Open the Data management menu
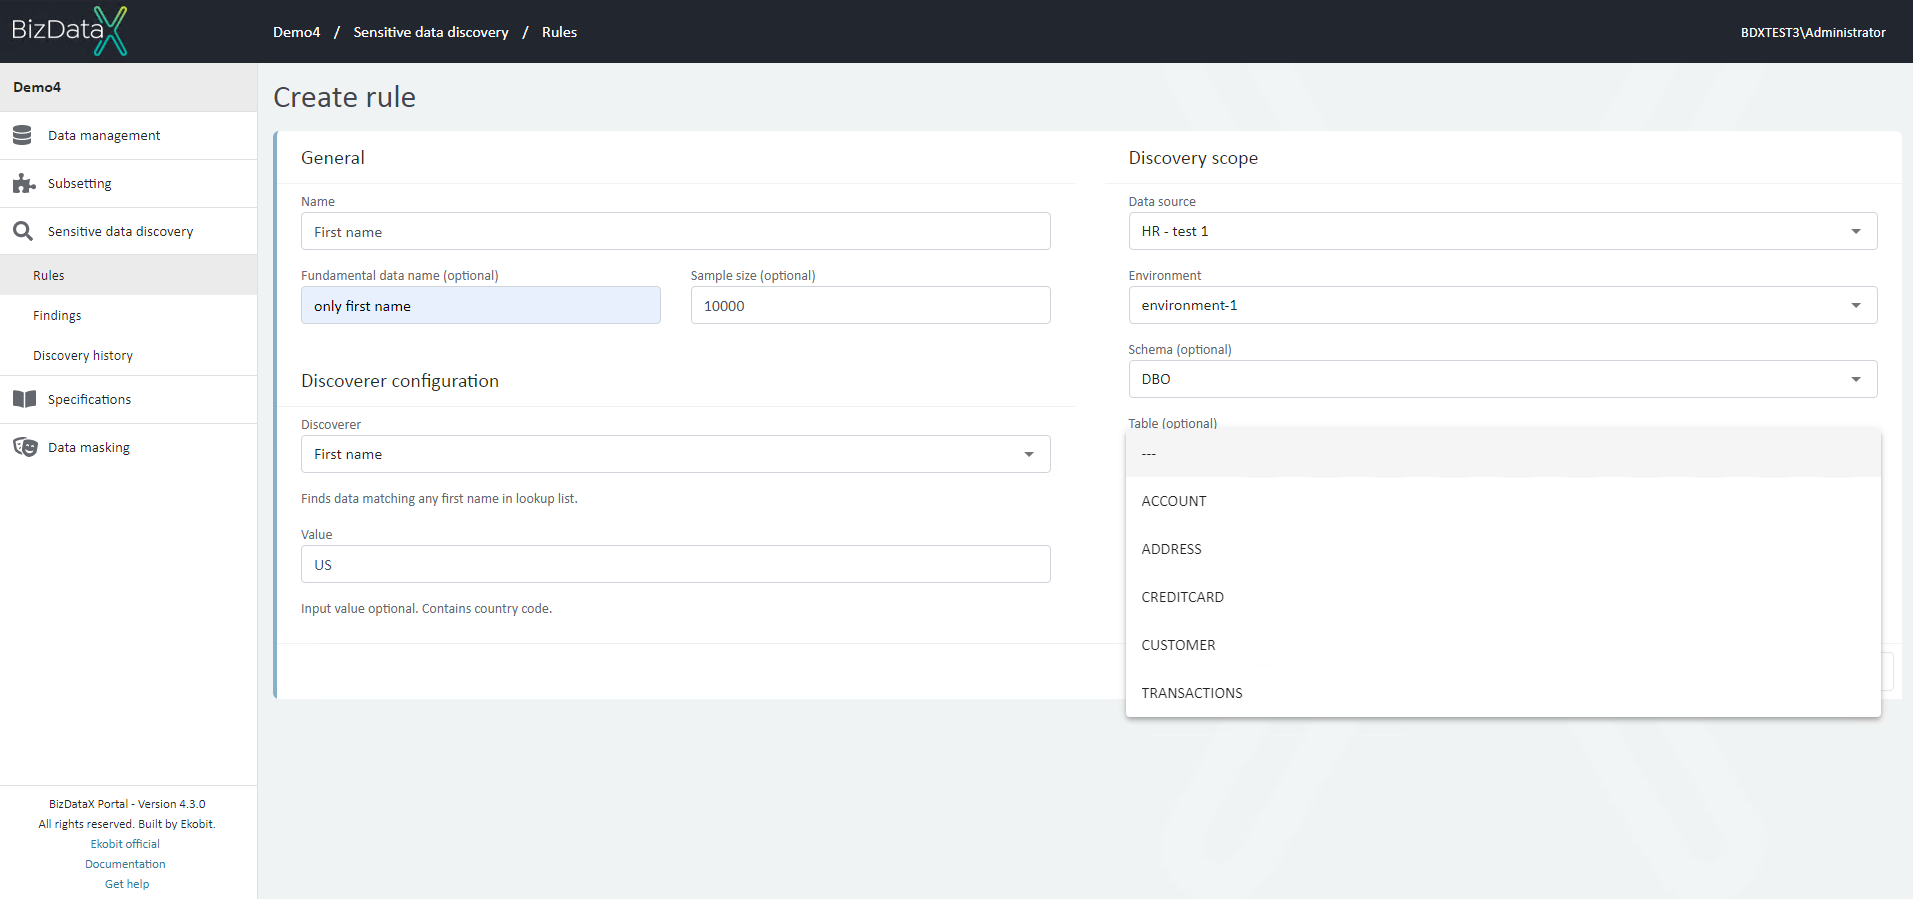The height and width of the screenshot is (899, 1913). click(128, 135)
